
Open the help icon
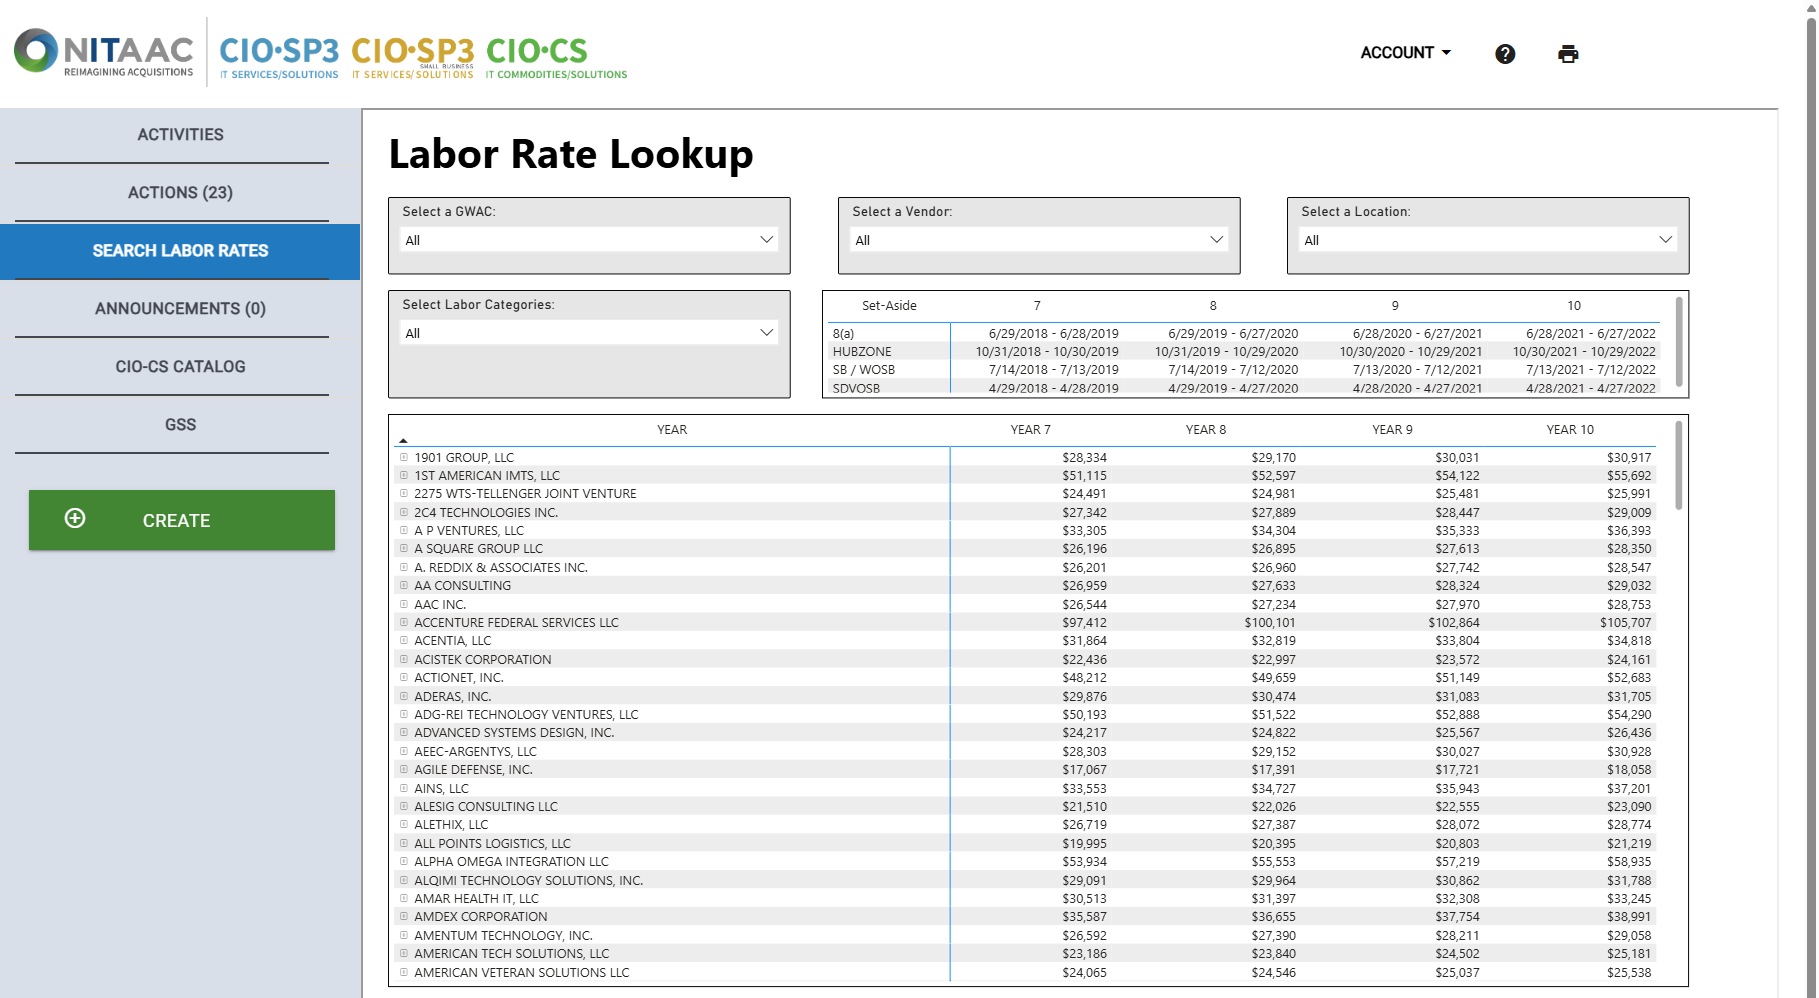click(1504, 53)
